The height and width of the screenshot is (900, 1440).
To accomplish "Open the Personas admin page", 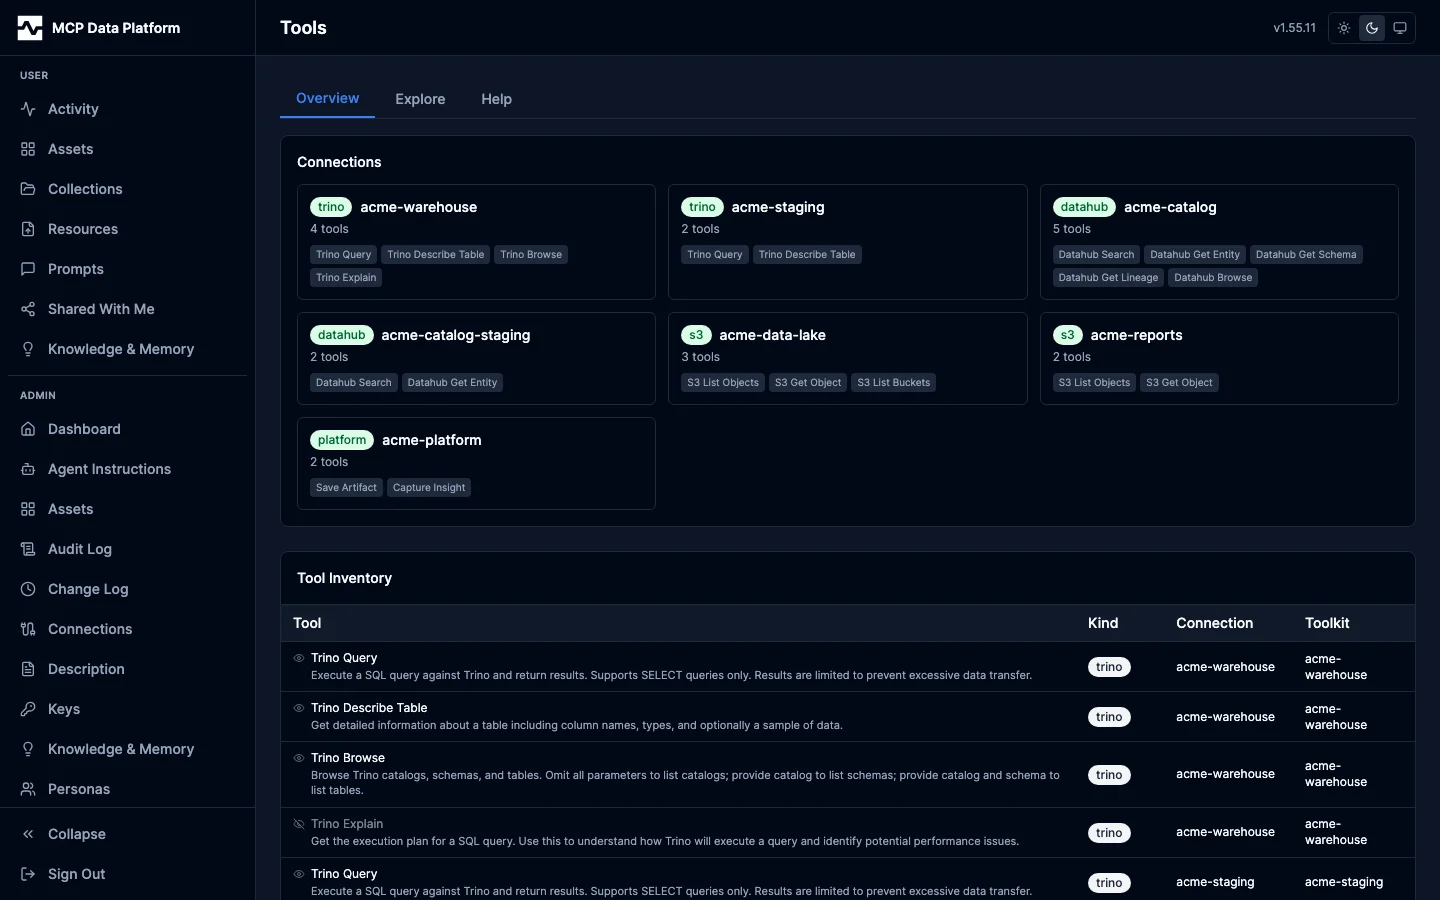I will tap(78, 789).
